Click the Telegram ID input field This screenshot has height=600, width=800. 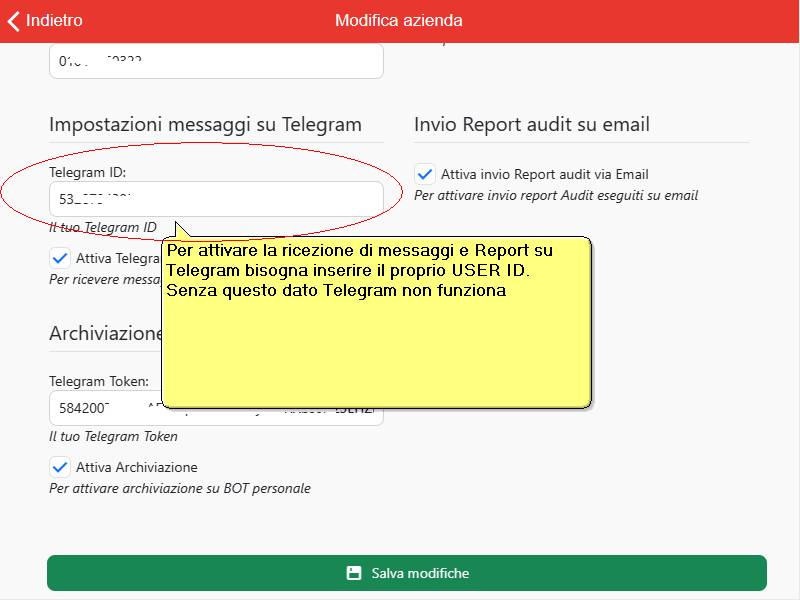click(x=216, y=199)
